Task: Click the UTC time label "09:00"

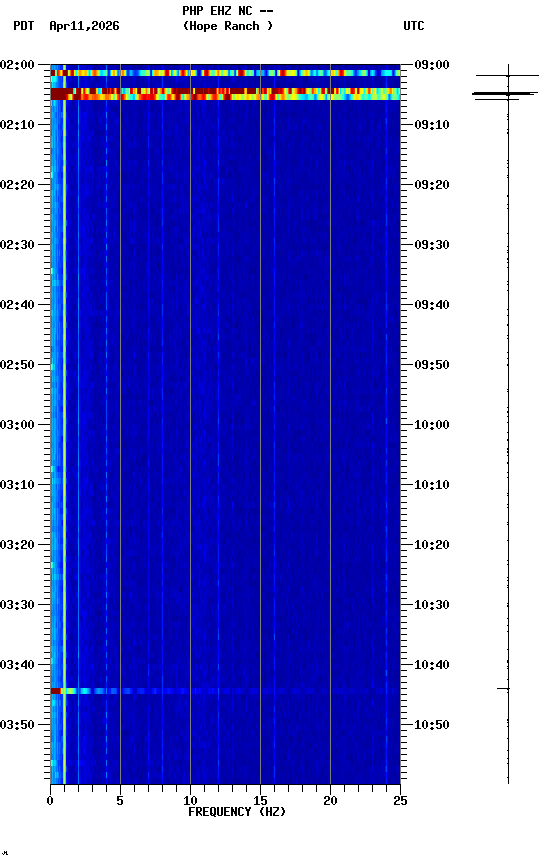Action: click(432, 65)
